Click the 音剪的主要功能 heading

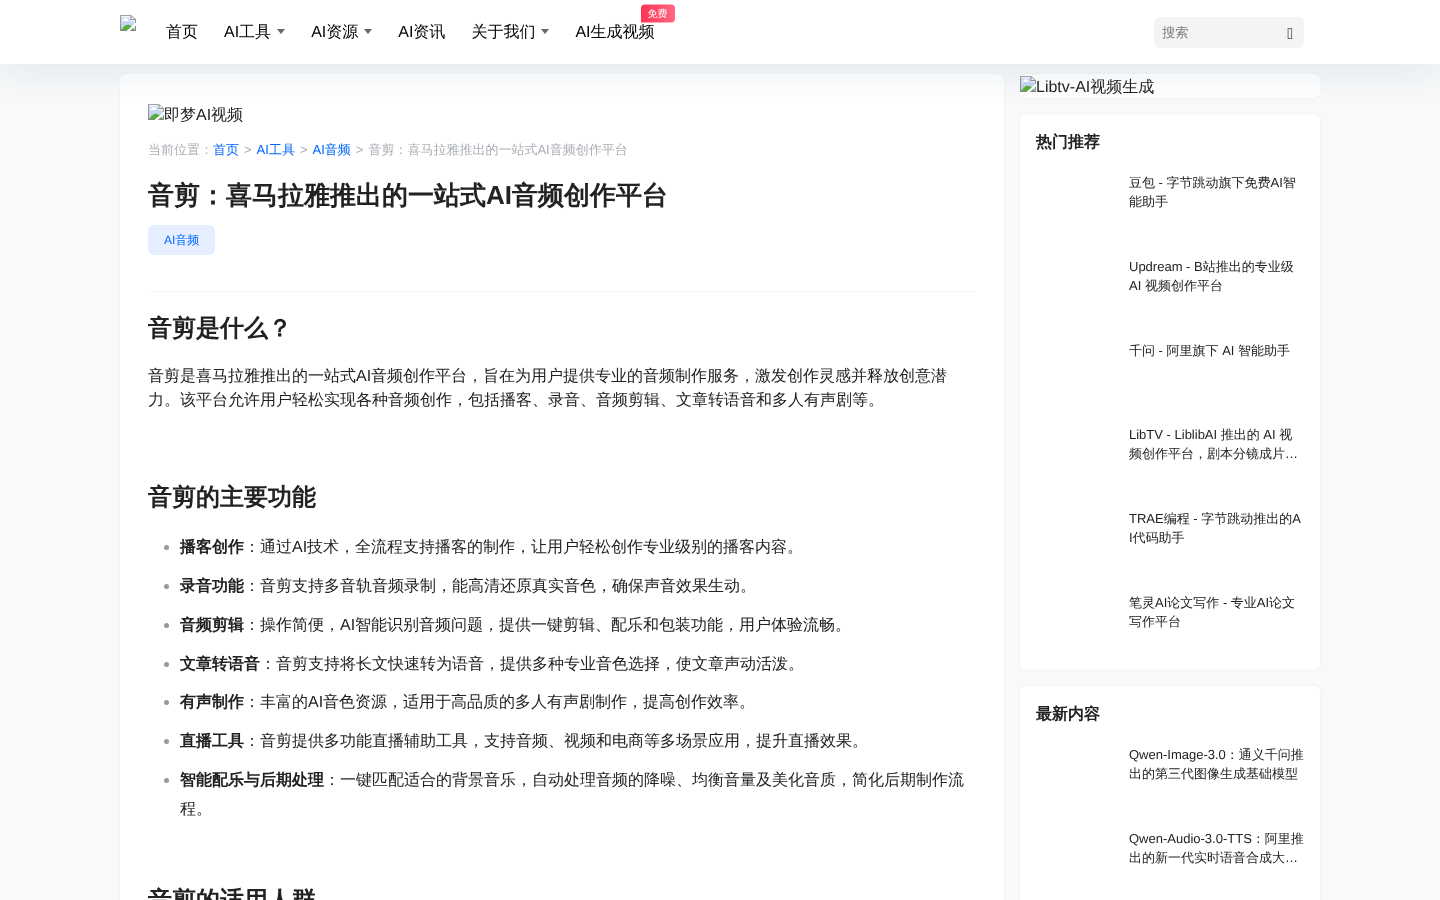232,497
